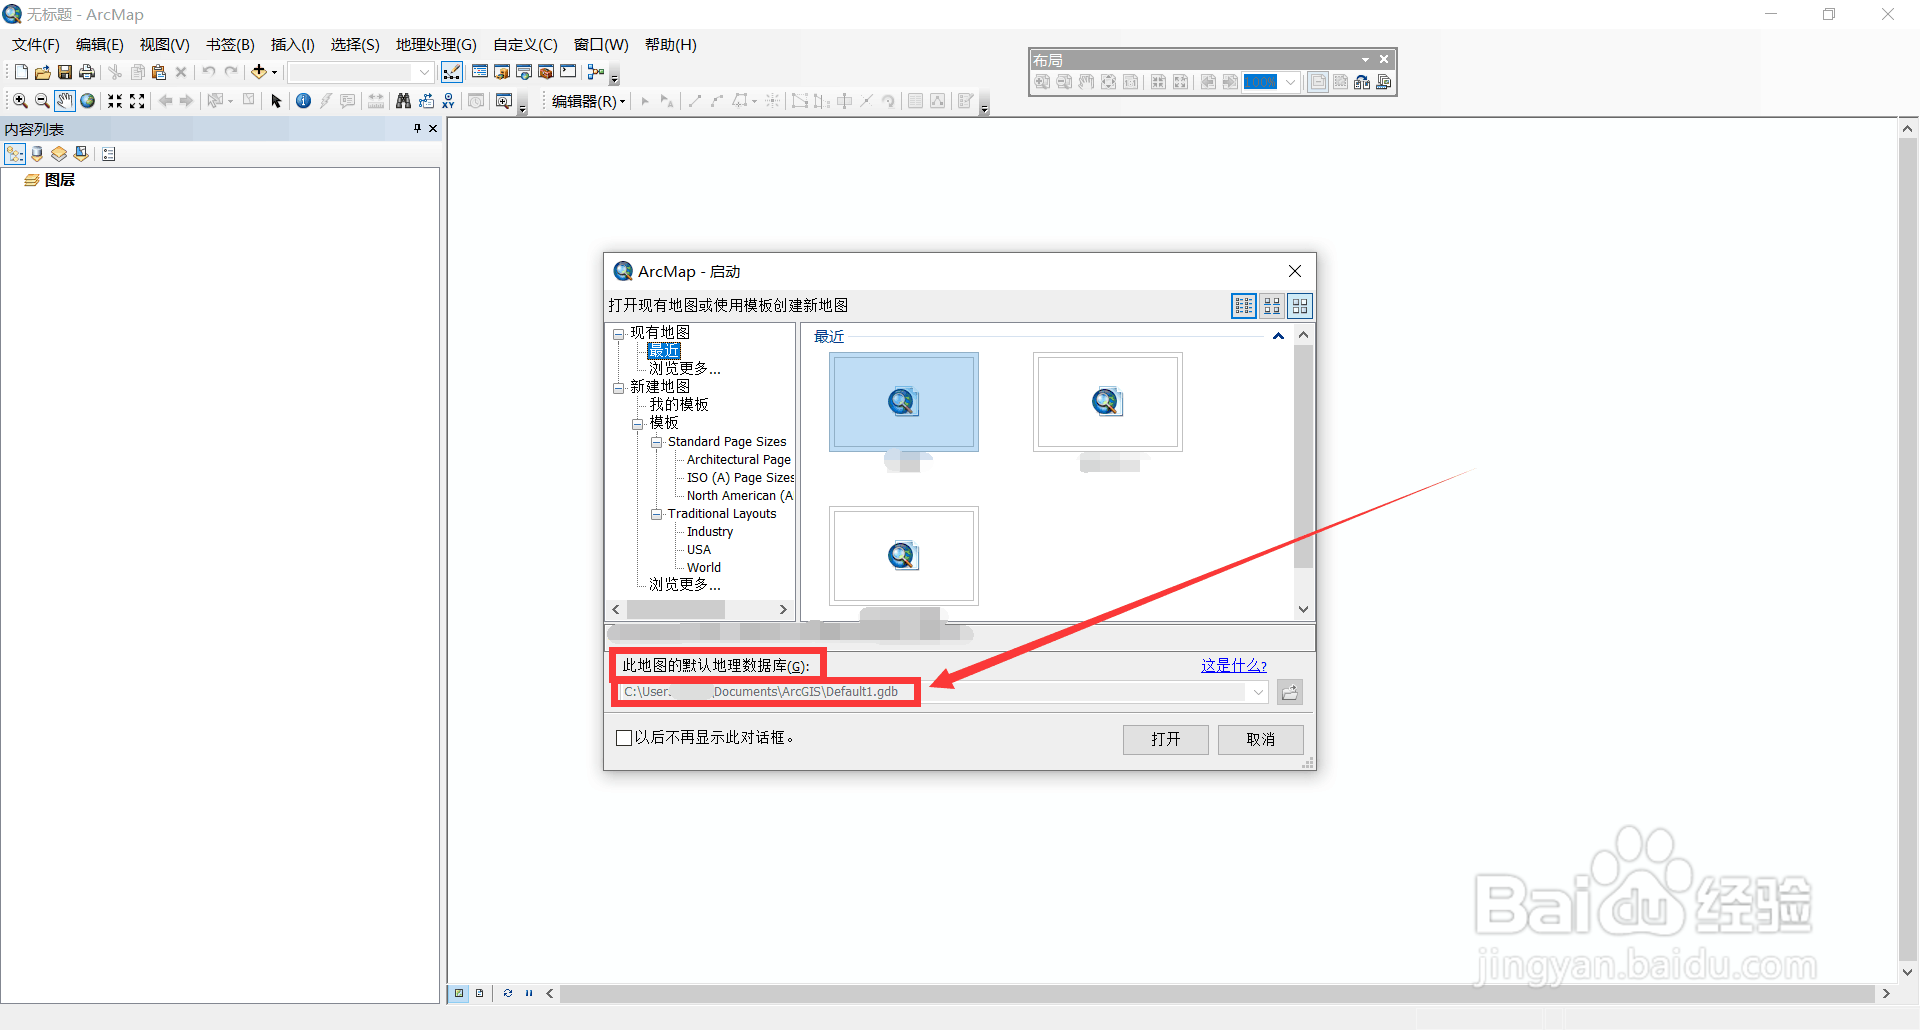Switch startup dialog to large thumbnails view
The image size is (1920, 1030).
pos(1300,306)
